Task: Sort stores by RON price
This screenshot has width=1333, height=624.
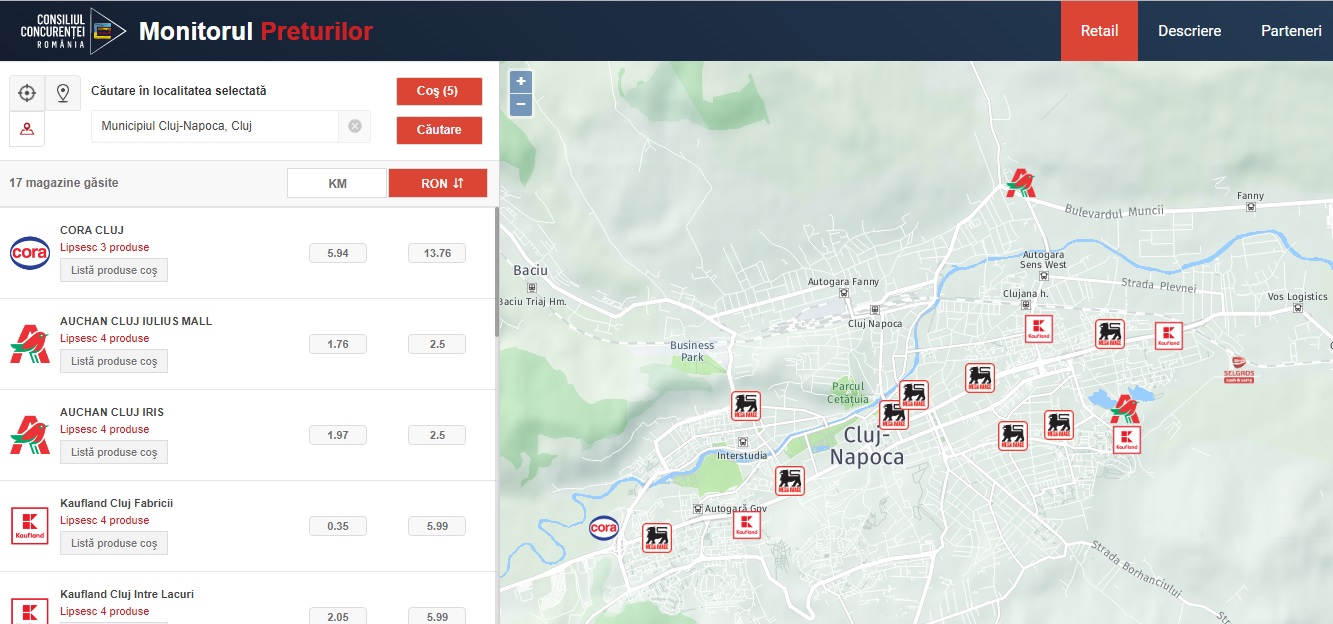Action: (x=438, y=183)
